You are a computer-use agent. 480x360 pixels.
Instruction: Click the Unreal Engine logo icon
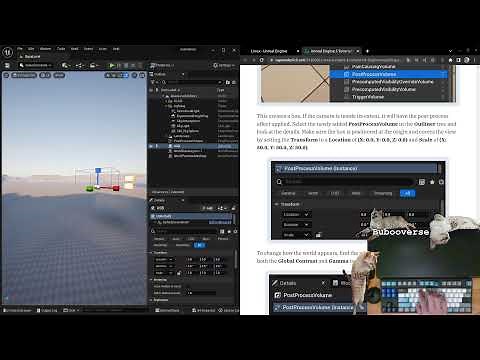click(8, 53)
